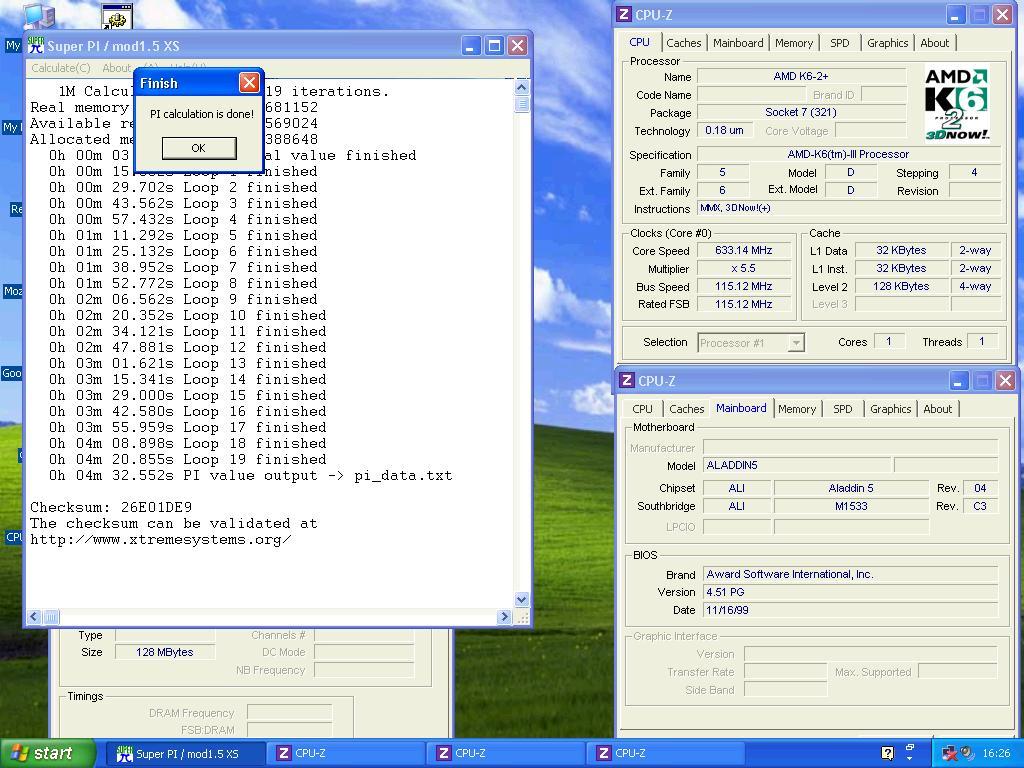Click the Super PI title bar icon
This screenshot has width=1024, height=768.
click(x=36, y=46)
